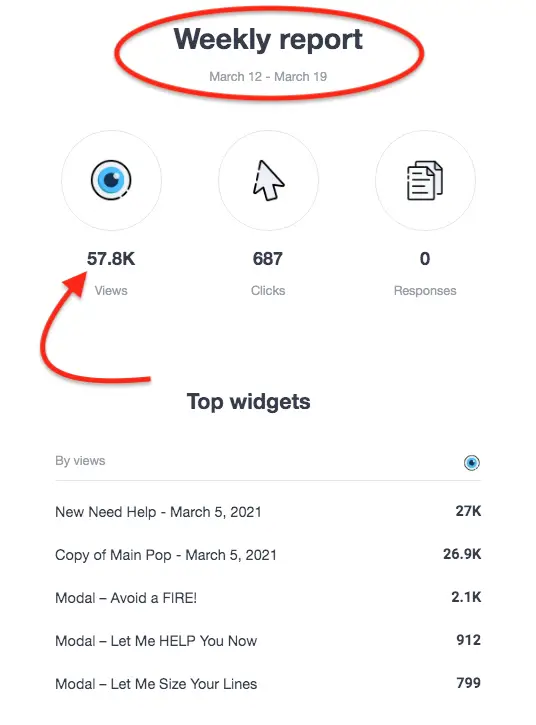The height and width of the screenshot is (725, 536).
Task: Click the Clicks label under 687
Action: point(268,290)
